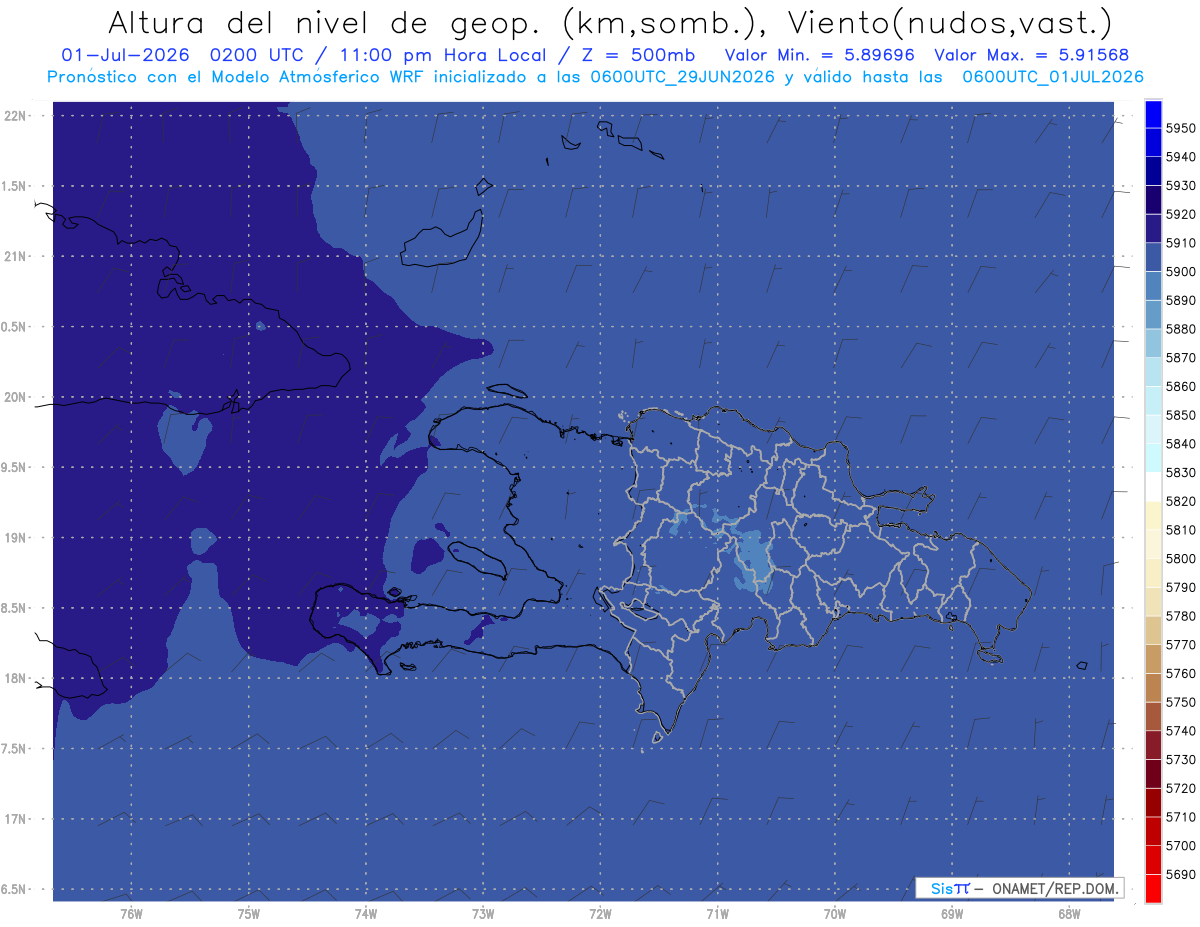Click the '5920' color bar label
This screenshot has width=1200, height=927.
coord(1181,214)
